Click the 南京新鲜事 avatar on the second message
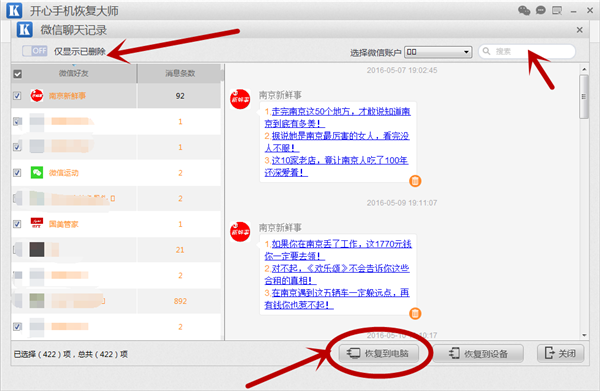The width and height of the screenshot is (600, 391). click(240, 232)
